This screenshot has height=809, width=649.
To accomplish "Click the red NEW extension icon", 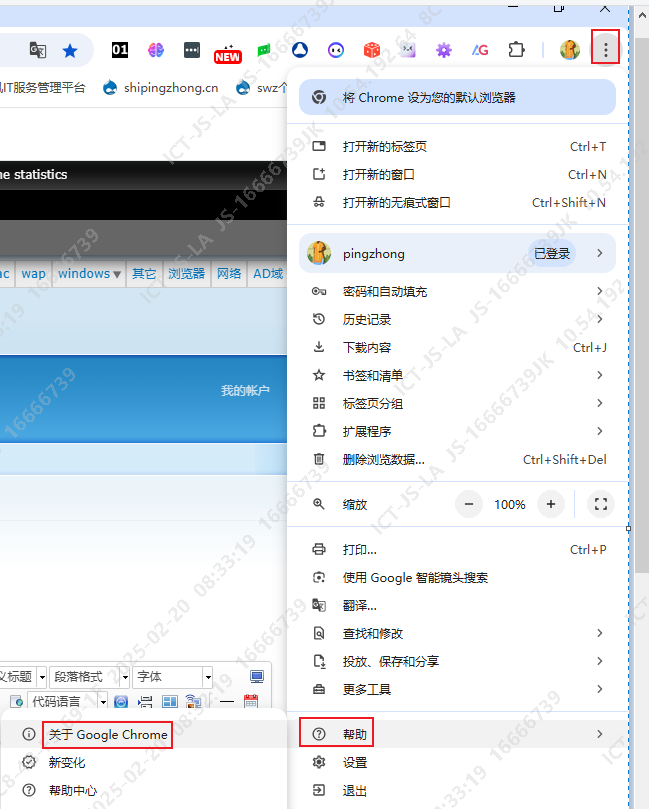I will [228, 54].
